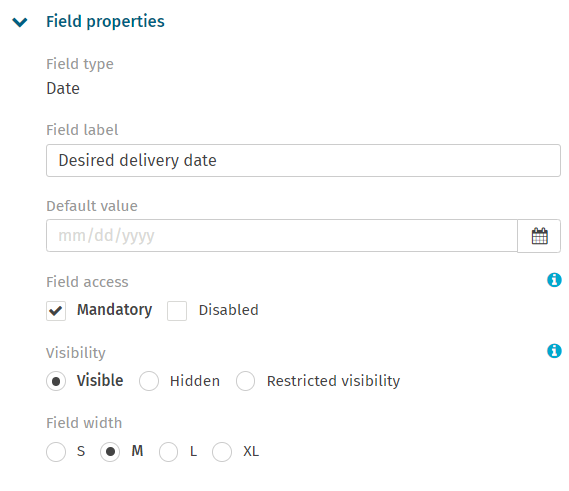Click the 'Date' field type value
The height and width of the screenshot is (491, 569).
click(x=63, y=89)
